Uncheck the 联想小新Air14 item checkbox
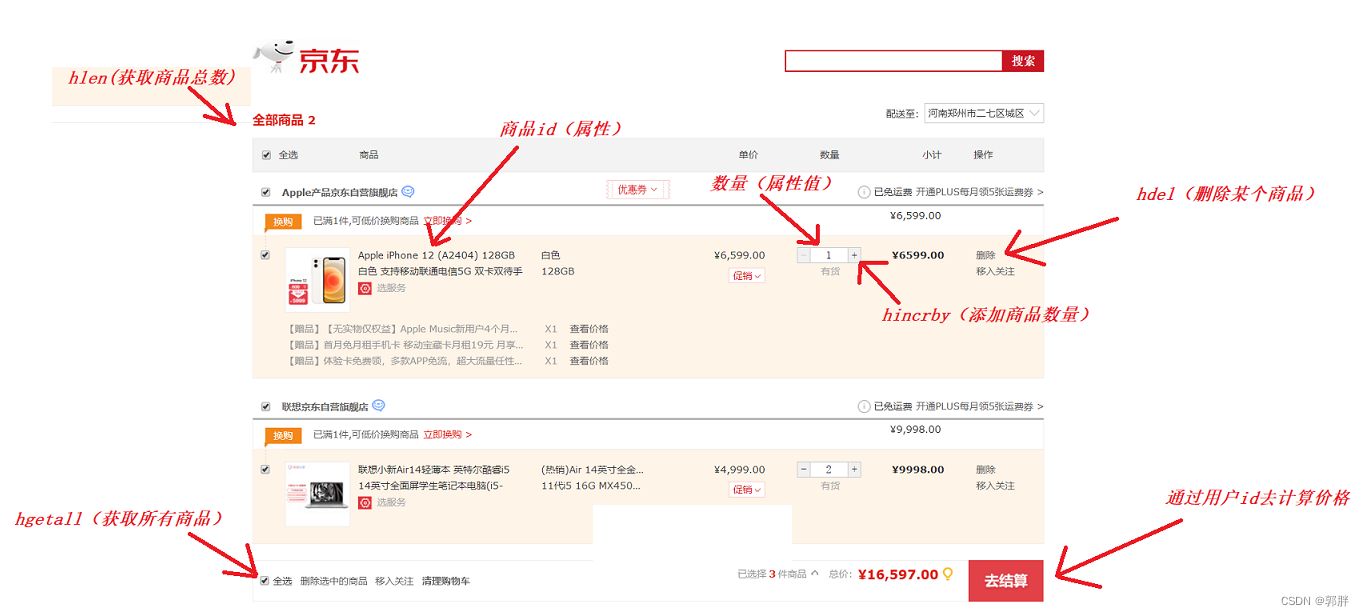The width and height of the screenshot is (1364, 616). click(x=265, y=469)
